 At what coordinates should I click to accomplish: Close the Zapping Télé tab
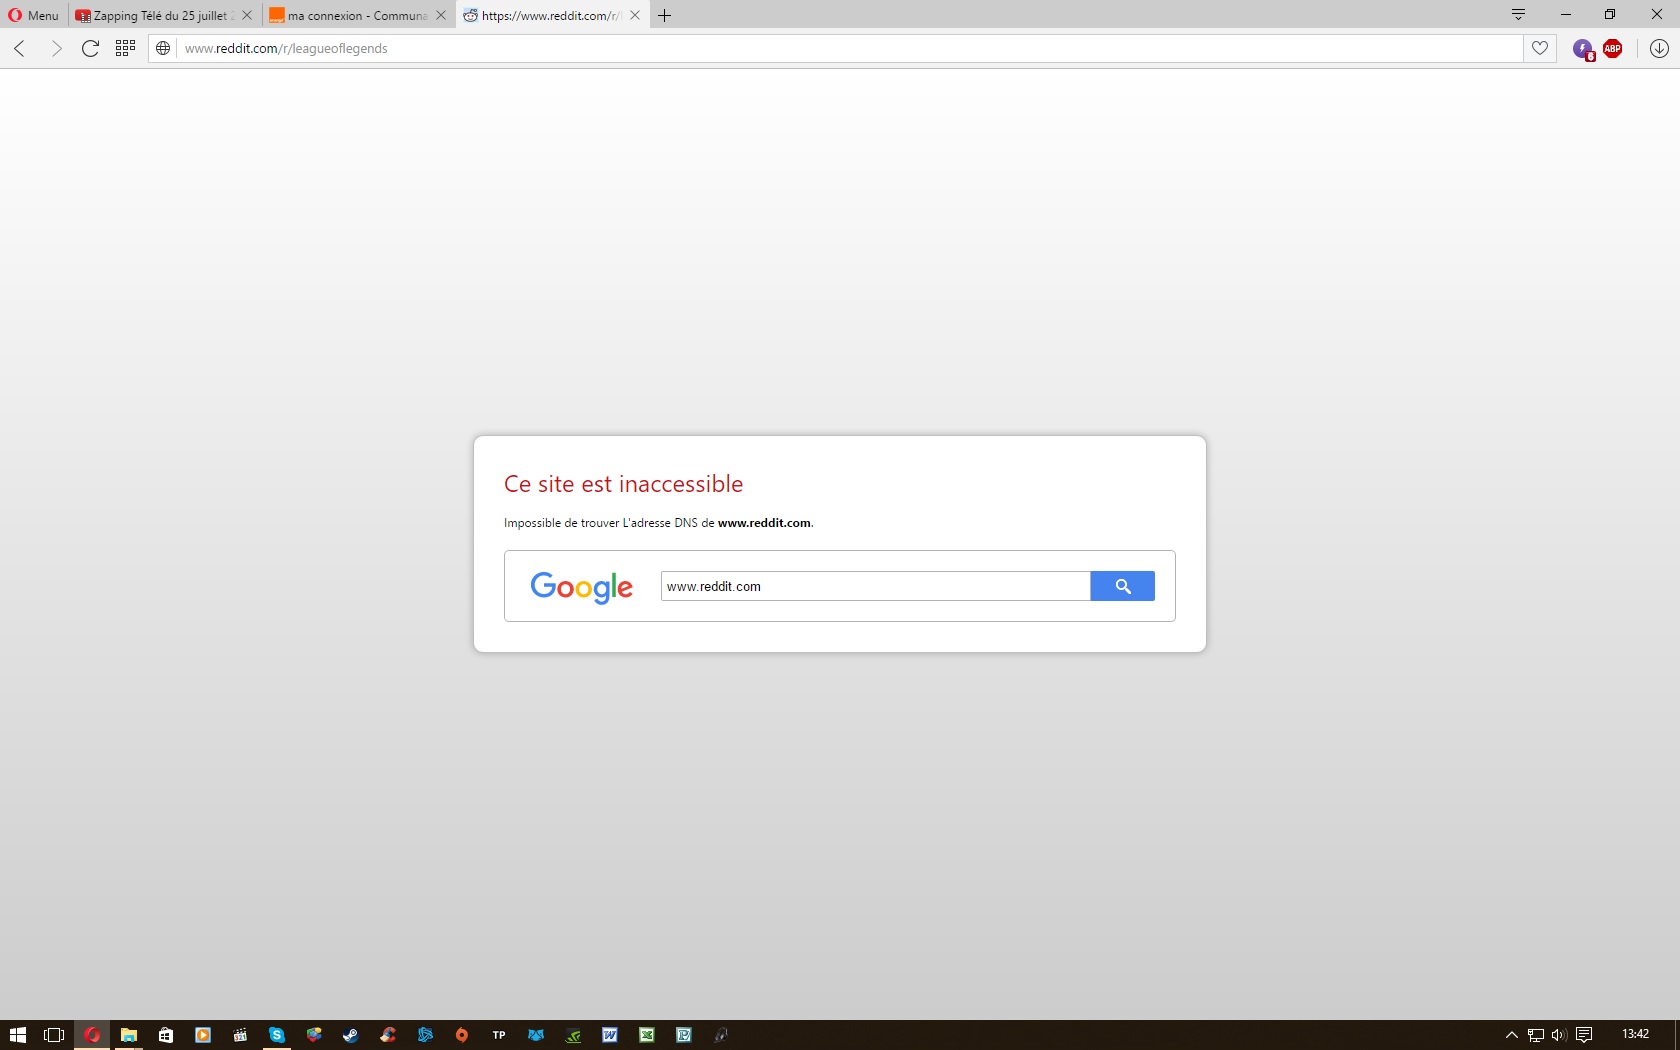point(247,15)
